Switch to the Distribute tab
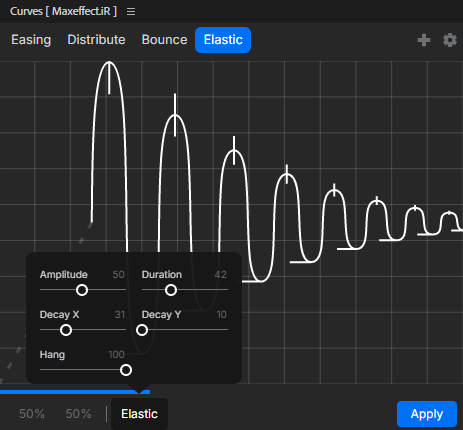The image size is (463, 430). click(96, 40)
